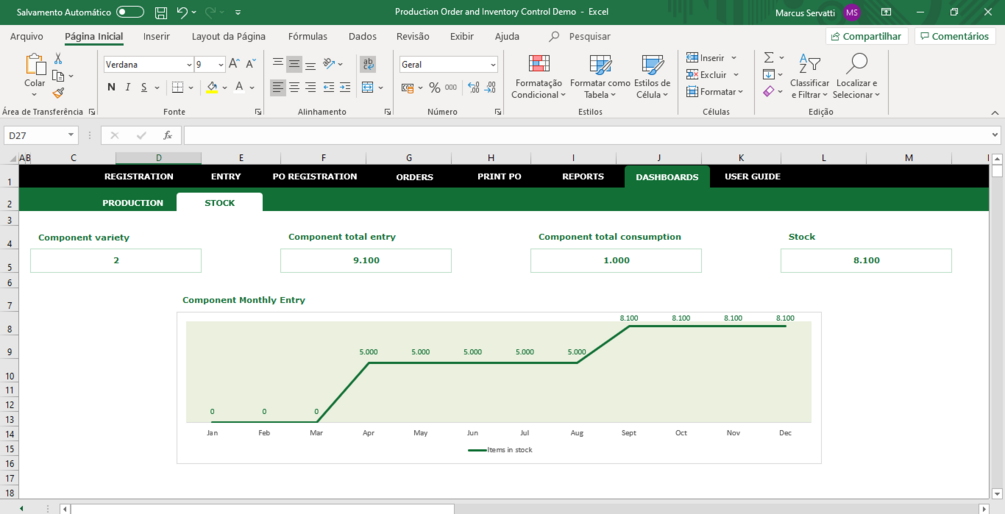
Task: Expand the Name Box dropdown arrow
Action: pyautogui.click(x=71, y=135)
